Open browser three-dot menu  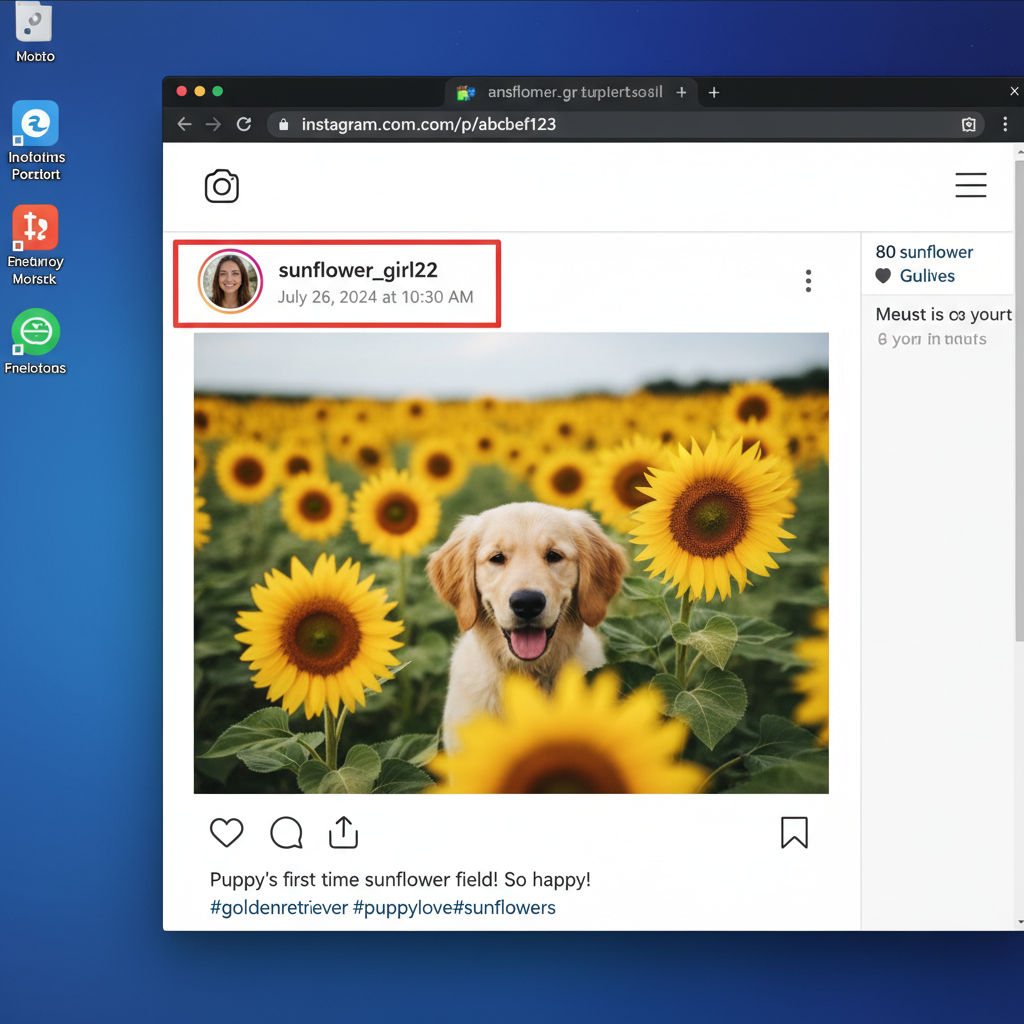pos(1005,124)
